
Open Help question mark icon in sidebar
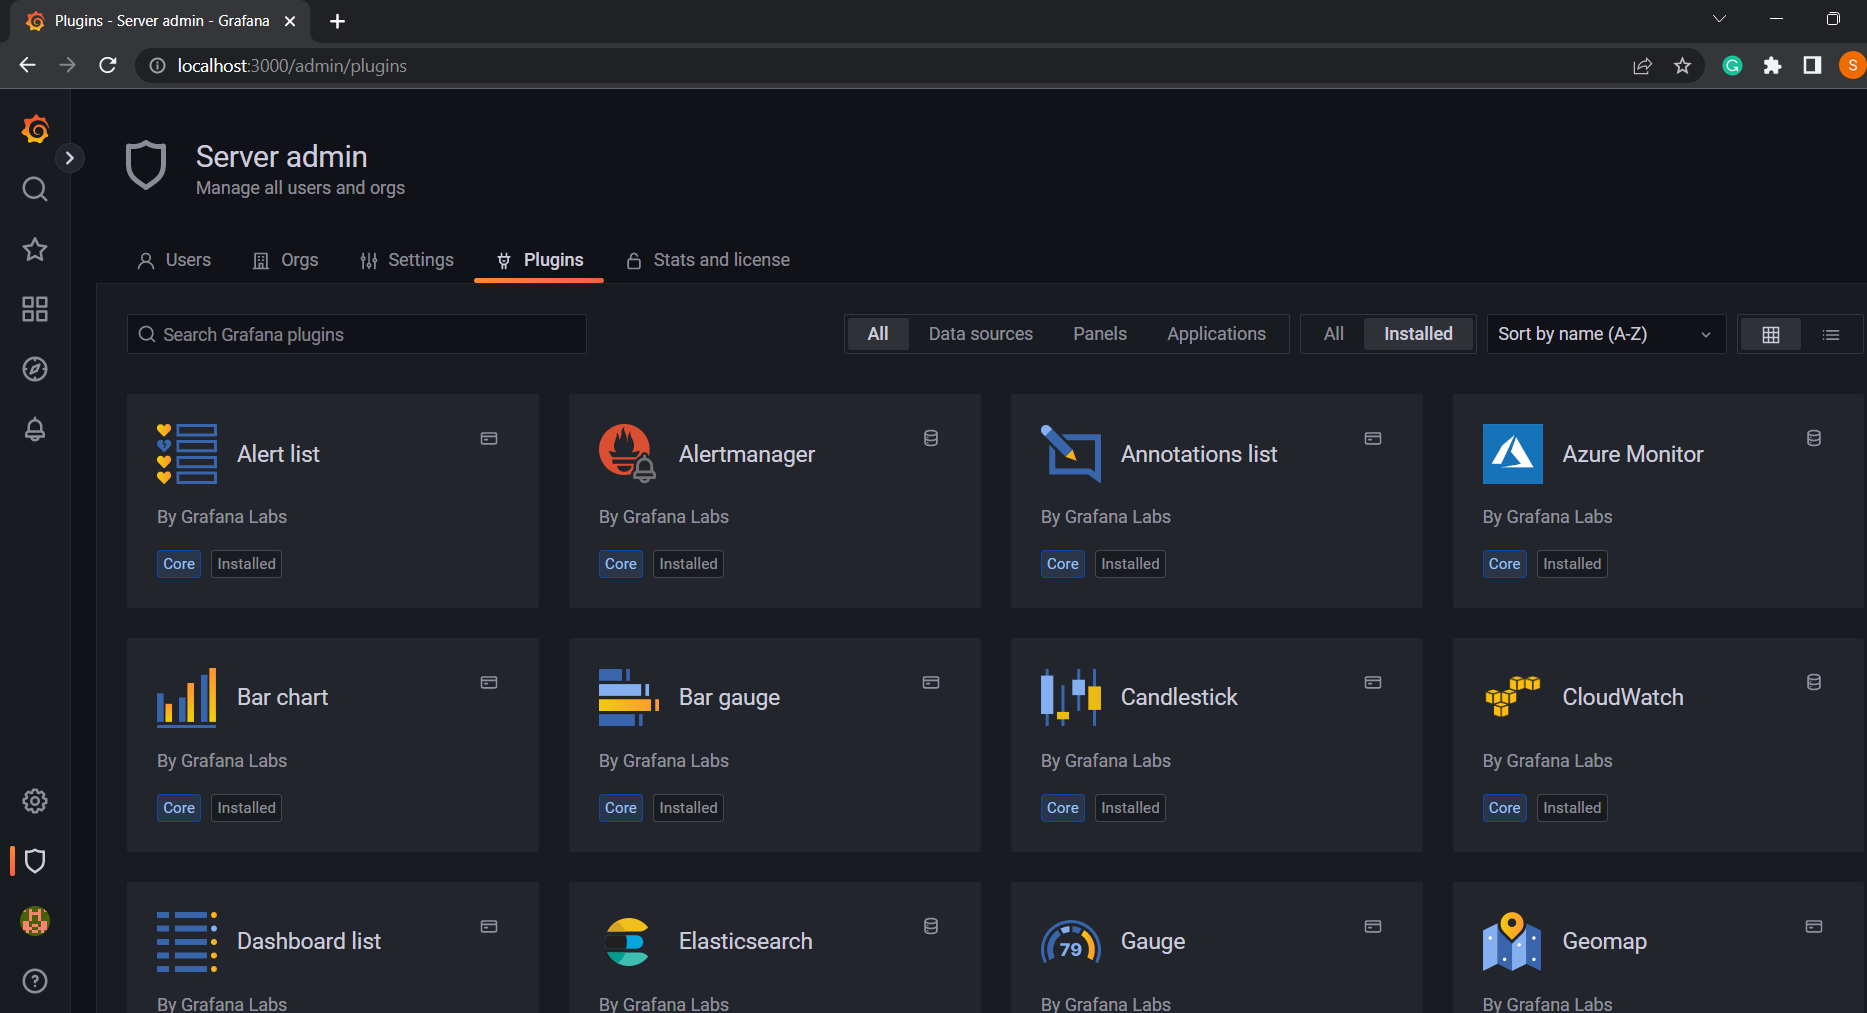pyautogui.click(x=35, y=981)
